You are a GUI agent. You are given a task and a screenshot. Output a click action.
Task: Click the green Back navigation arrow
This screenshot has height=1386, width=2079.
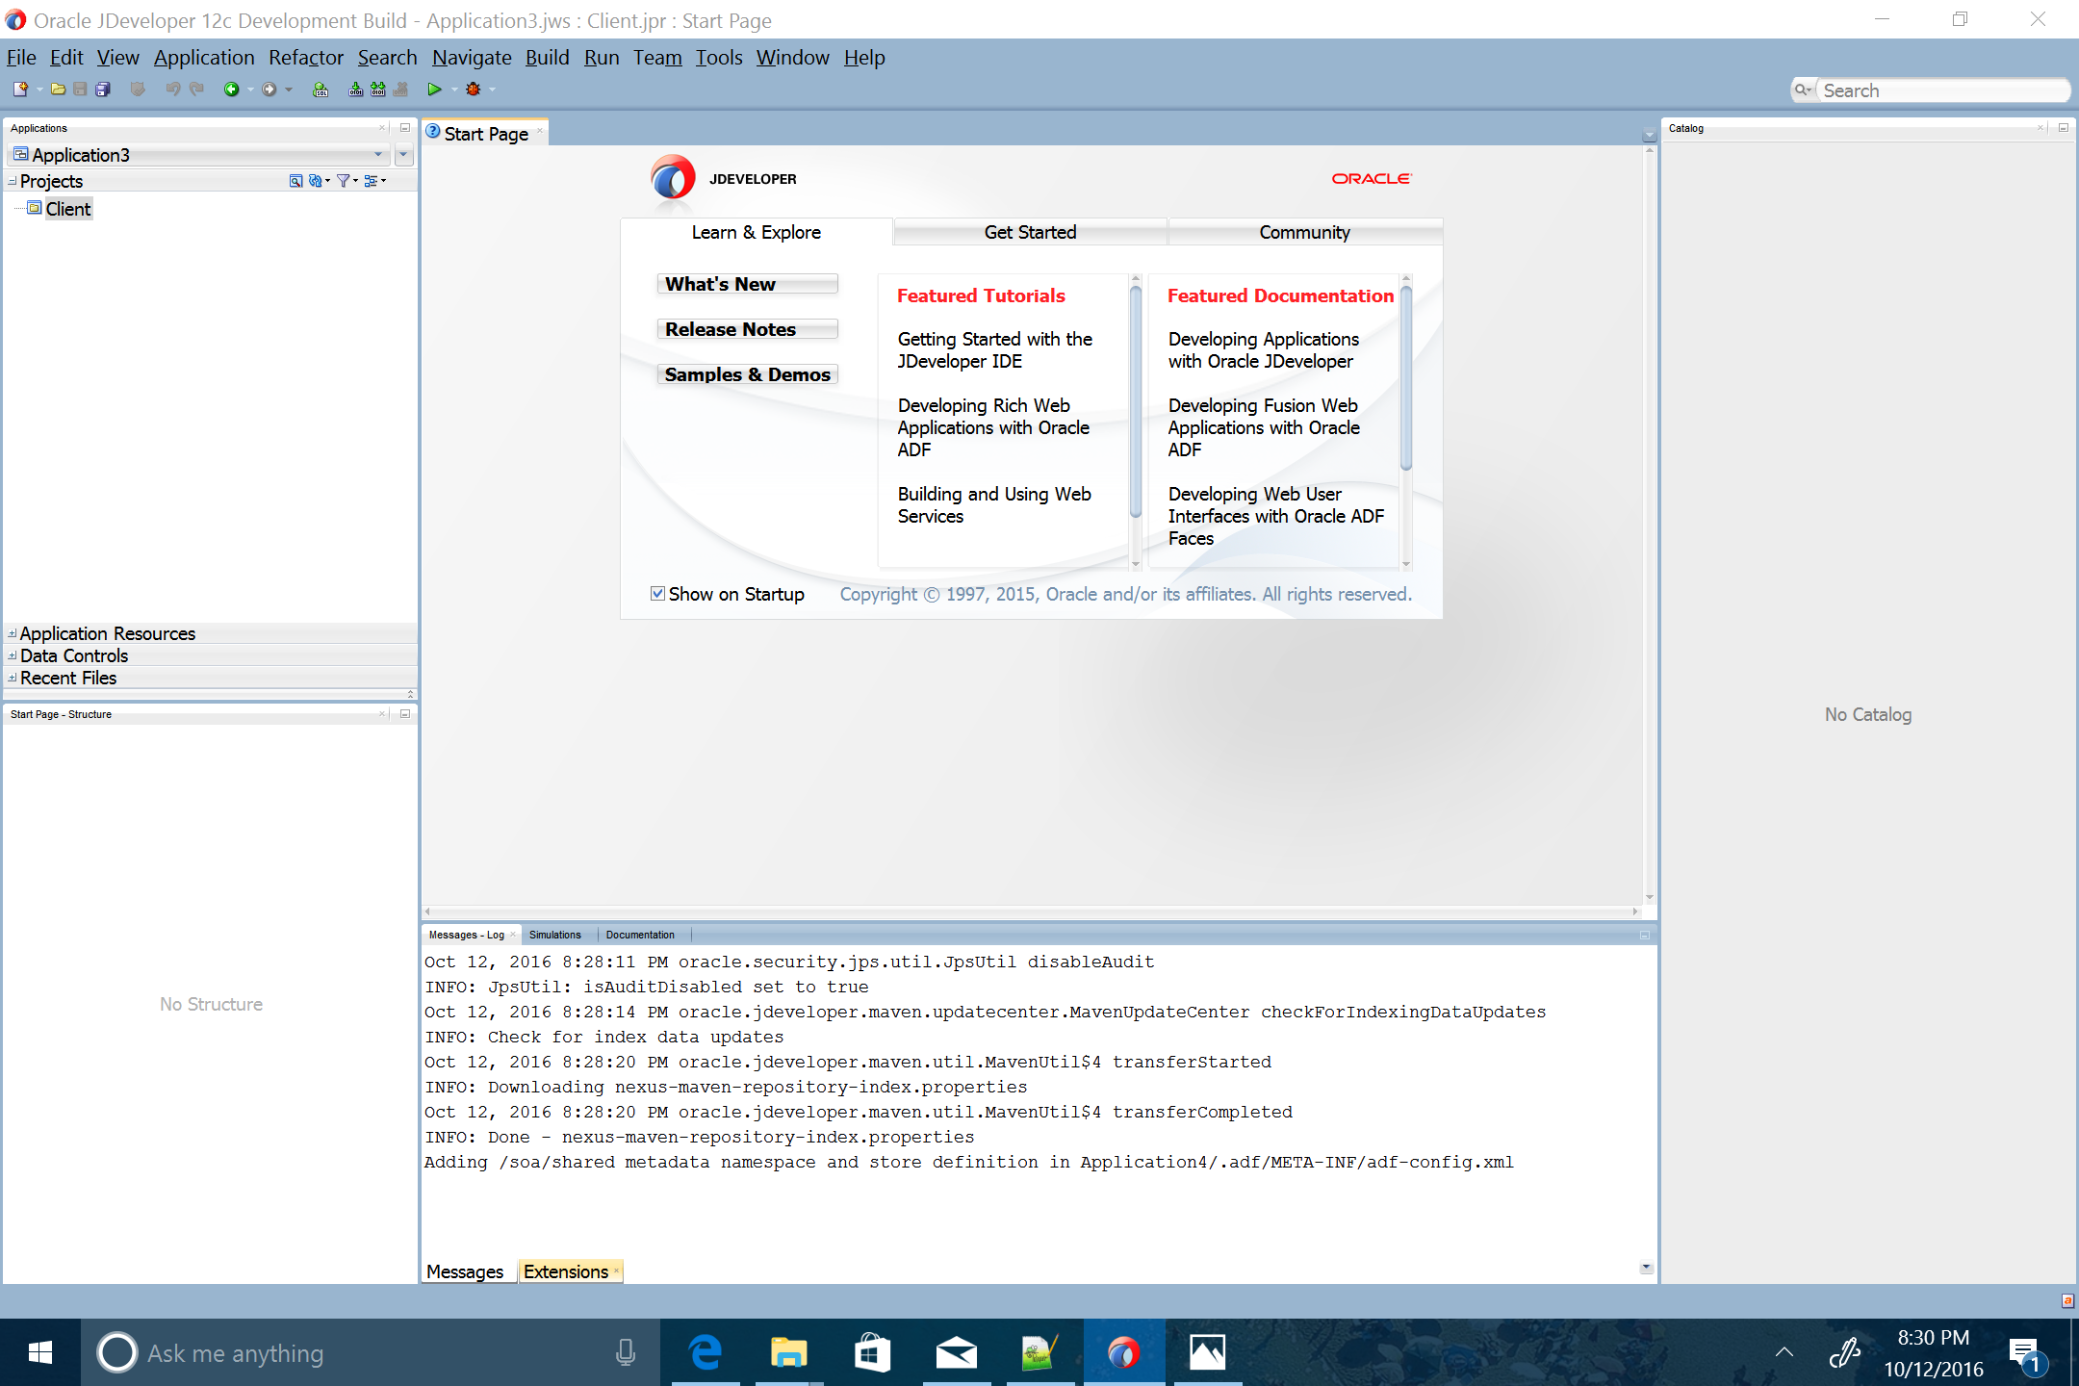click(x=231, y=90)
